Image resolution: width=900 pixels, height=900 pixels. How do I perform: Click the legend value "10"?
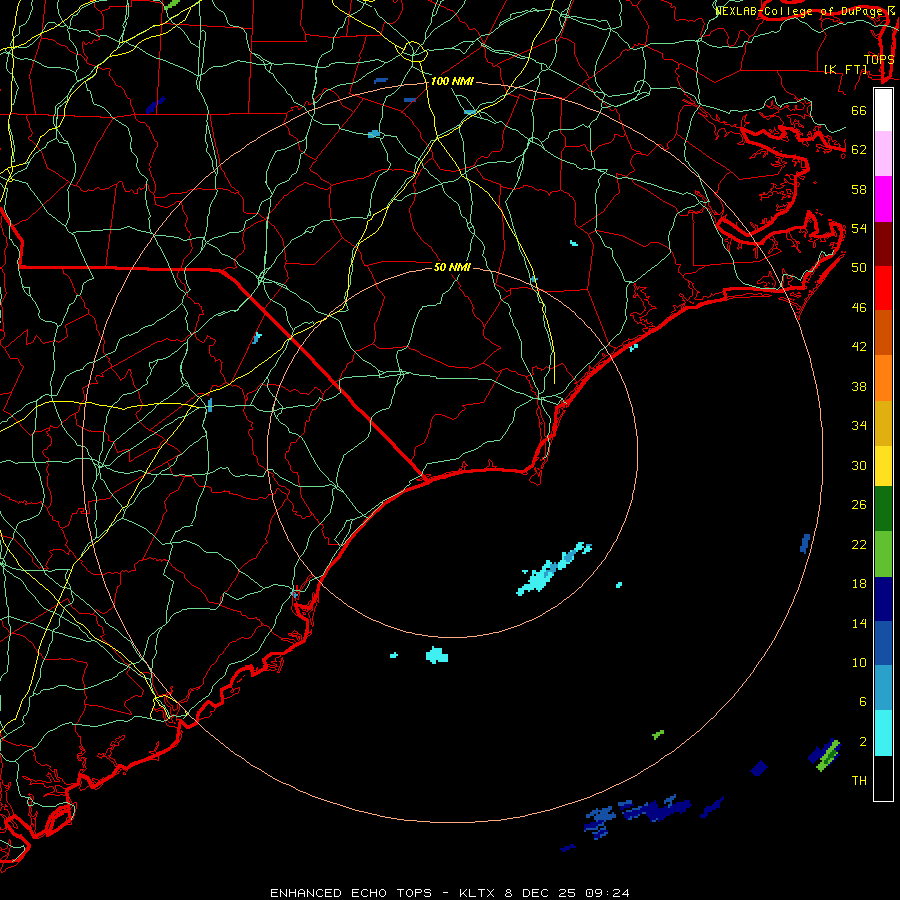(859, 663)
